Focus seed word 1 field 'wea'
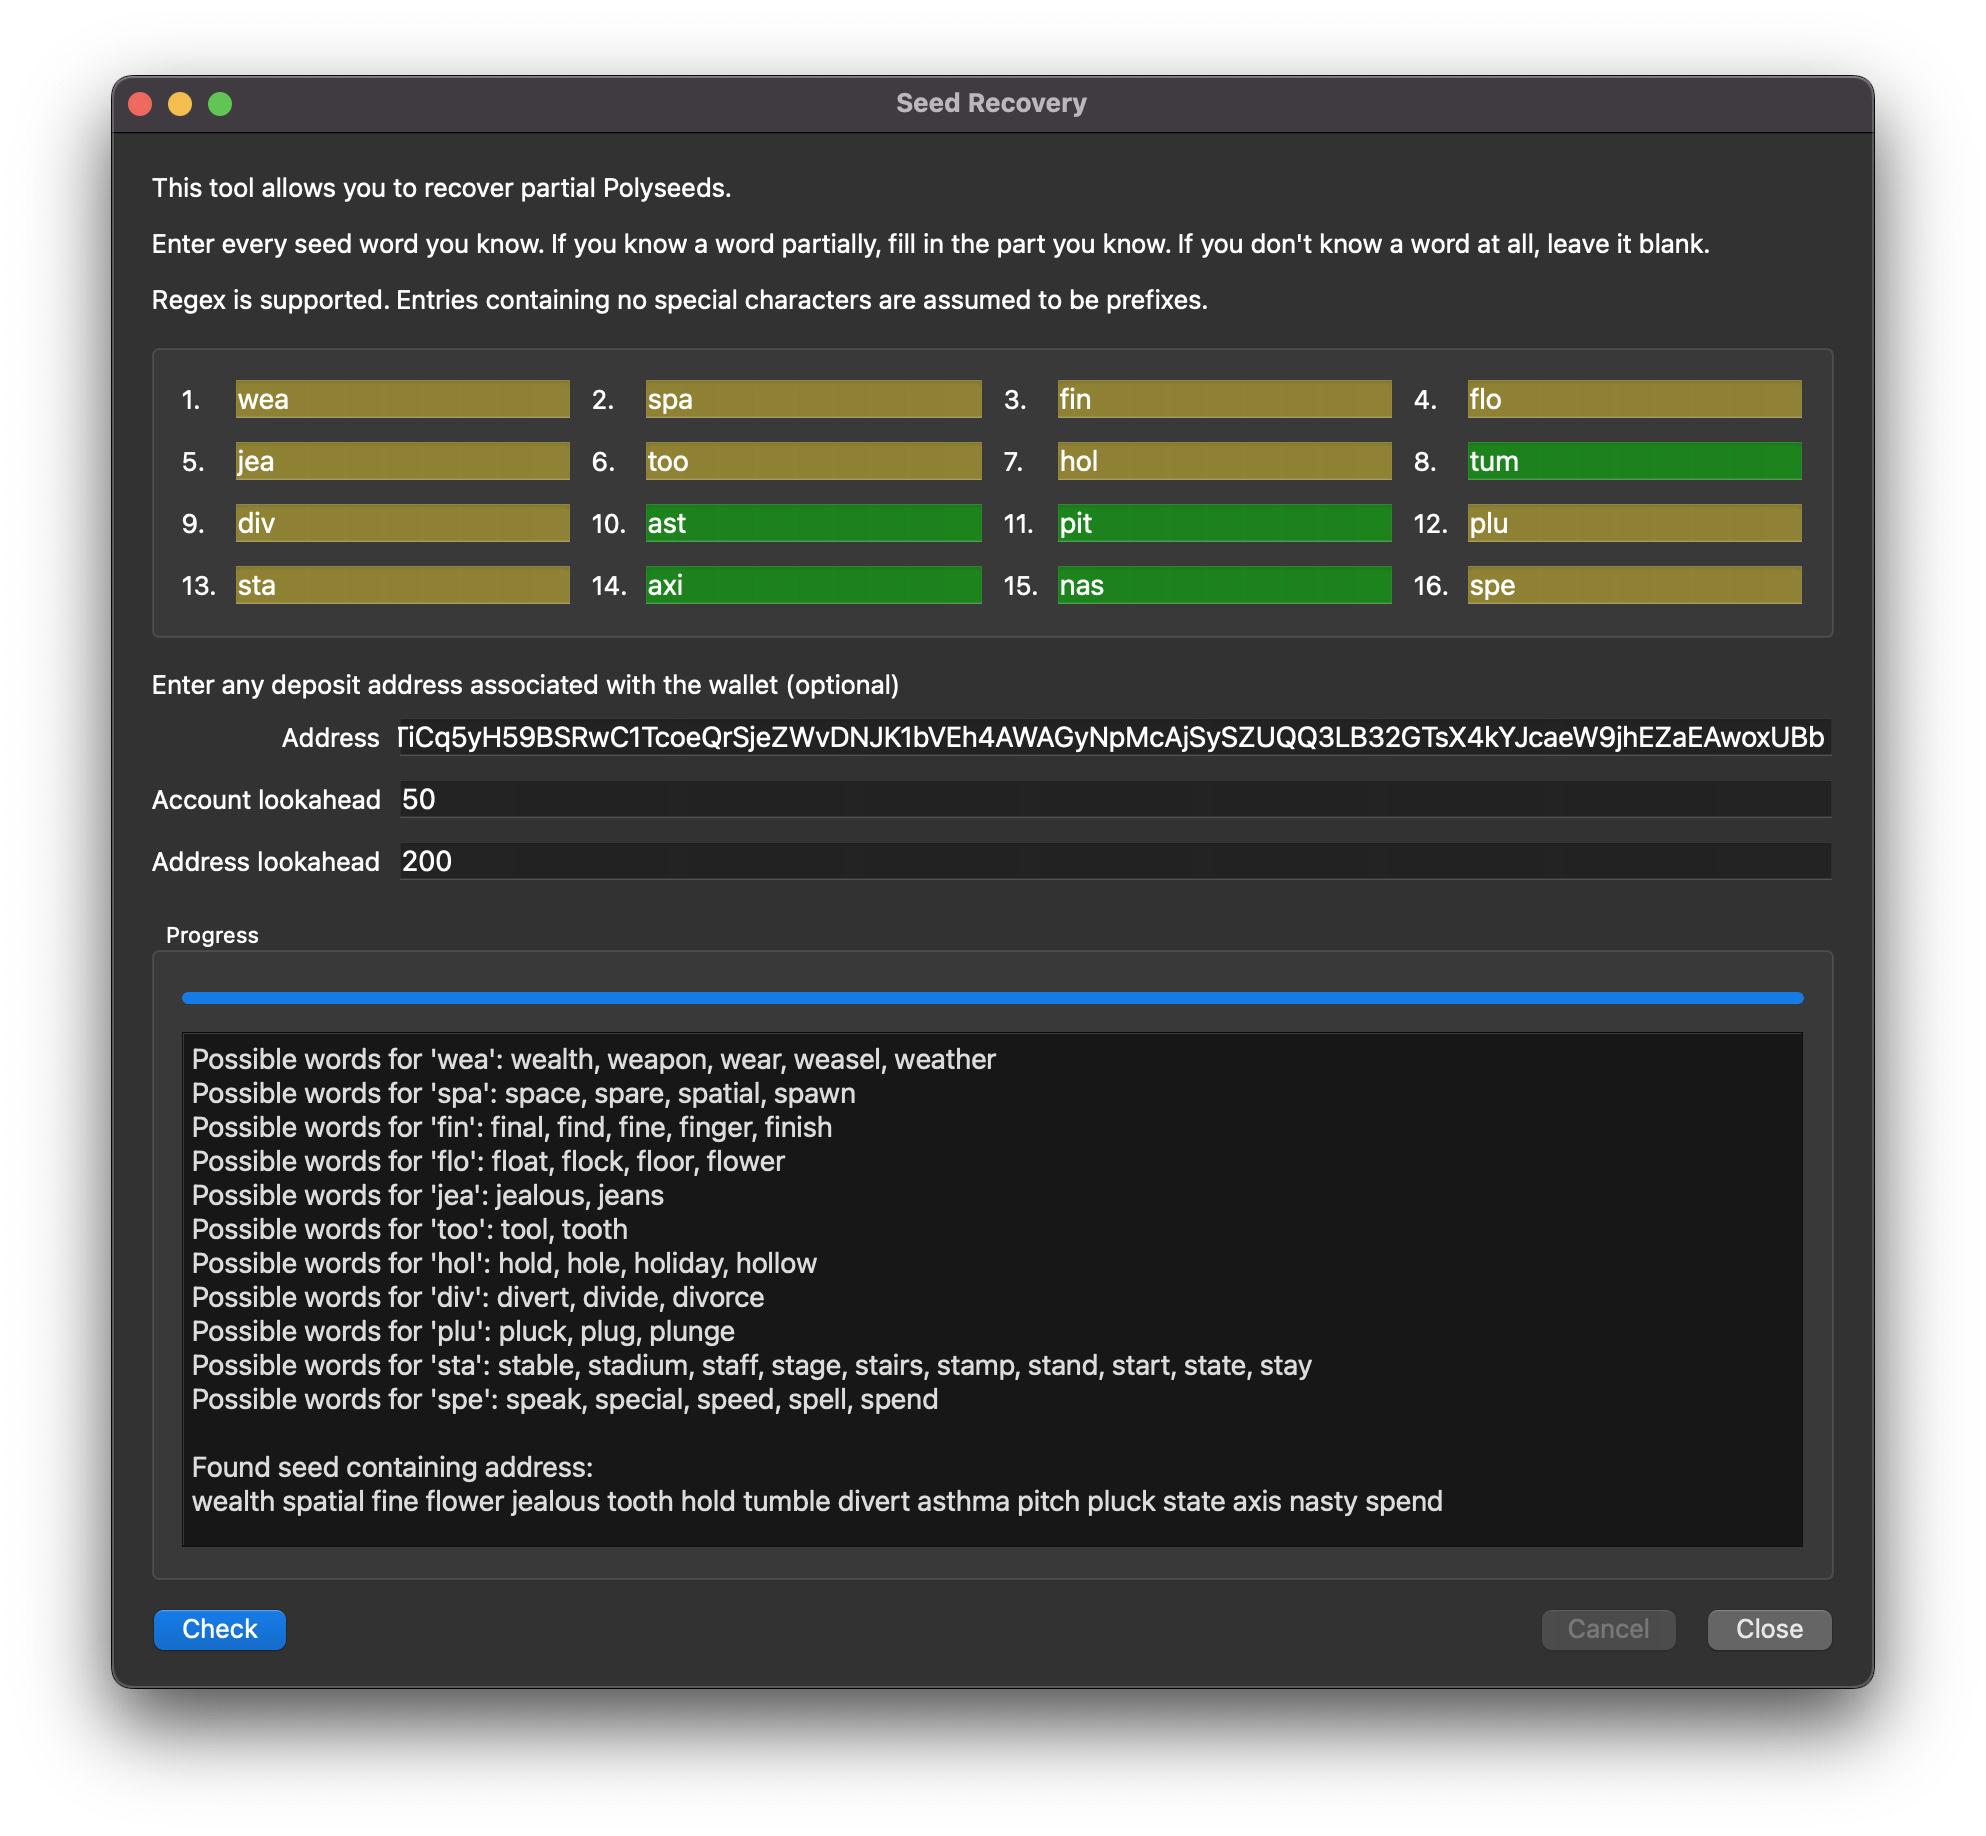1986x1836 pixels. click(402, 399)
